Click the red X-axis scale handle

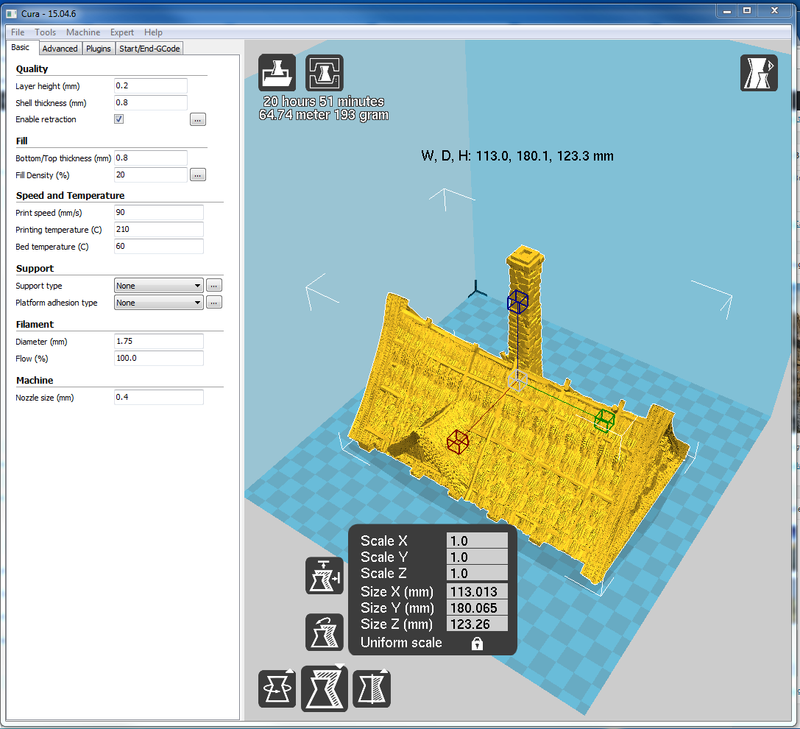[x=458, y=441]
